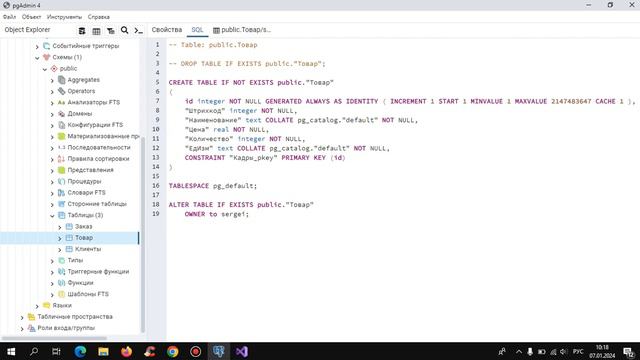The width and height of the screenshot is (640, 360).
Task: Click the Табличные пространства folder icon
Action: pyautogui.click(x=31, y=316)
